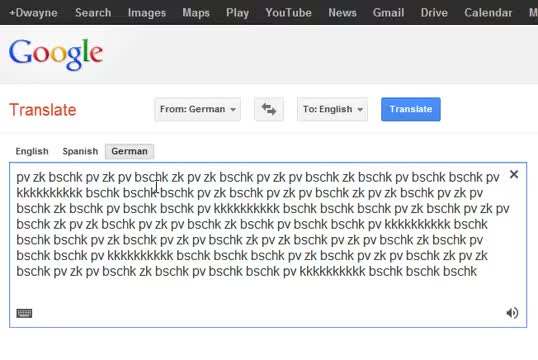Open Gmail in the top bar
This screenshot has width=538, height=360.
click(388, 13)
